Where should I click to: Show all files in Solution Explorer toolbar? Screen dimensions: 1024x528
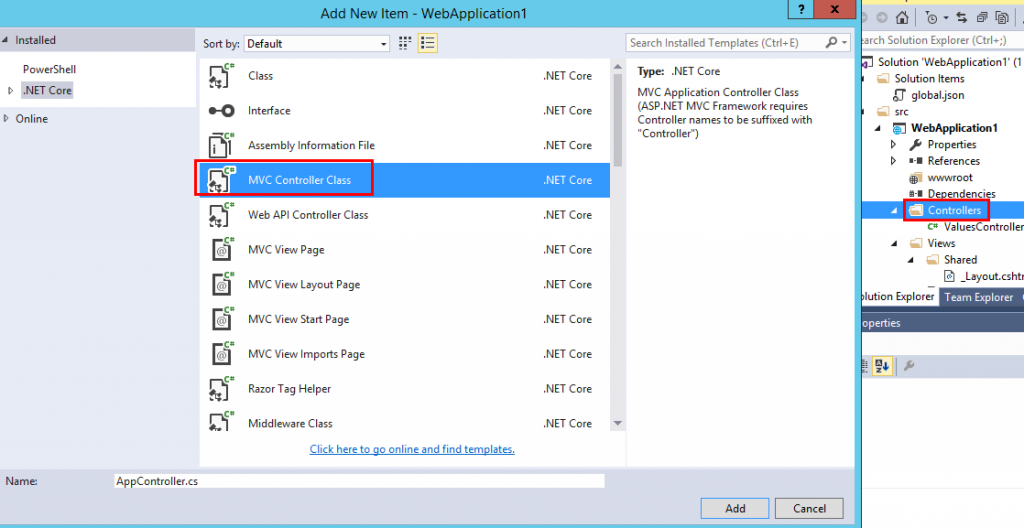point(1001,18)
